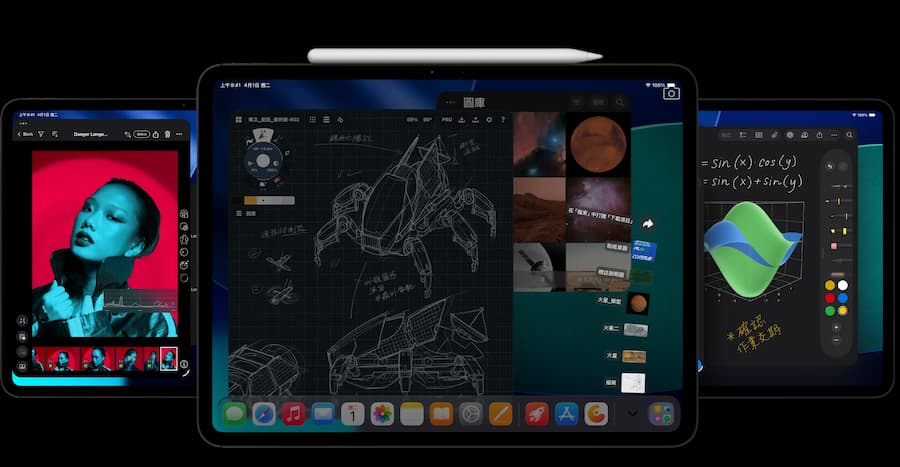Click the minus button in drawing palette
The image size is (900, 467).
(x=836, y=340)
